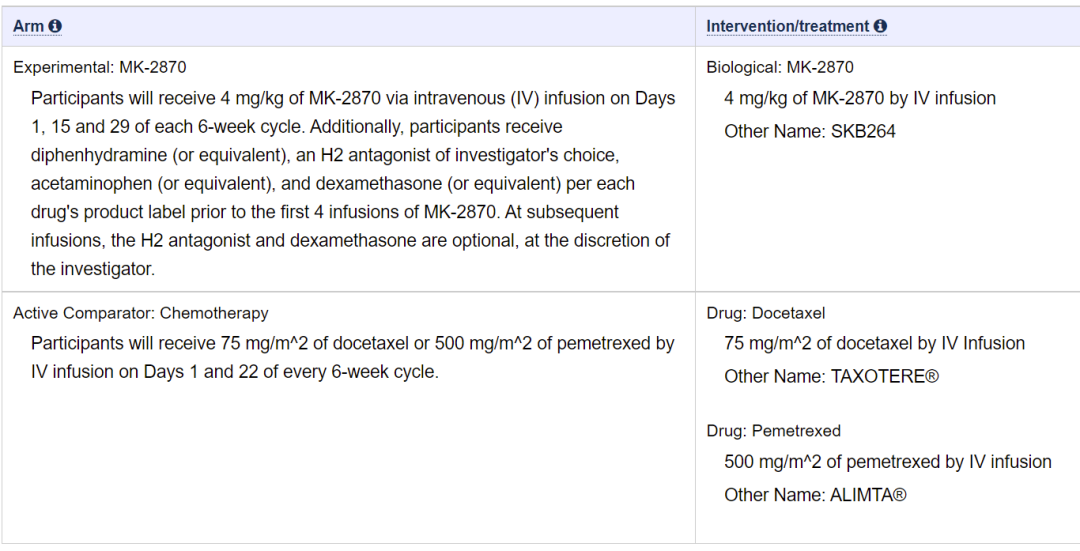1080x551 pixels.
Task: Click the Intervention/treatment column header link
Action: click(x=788, y=26)
